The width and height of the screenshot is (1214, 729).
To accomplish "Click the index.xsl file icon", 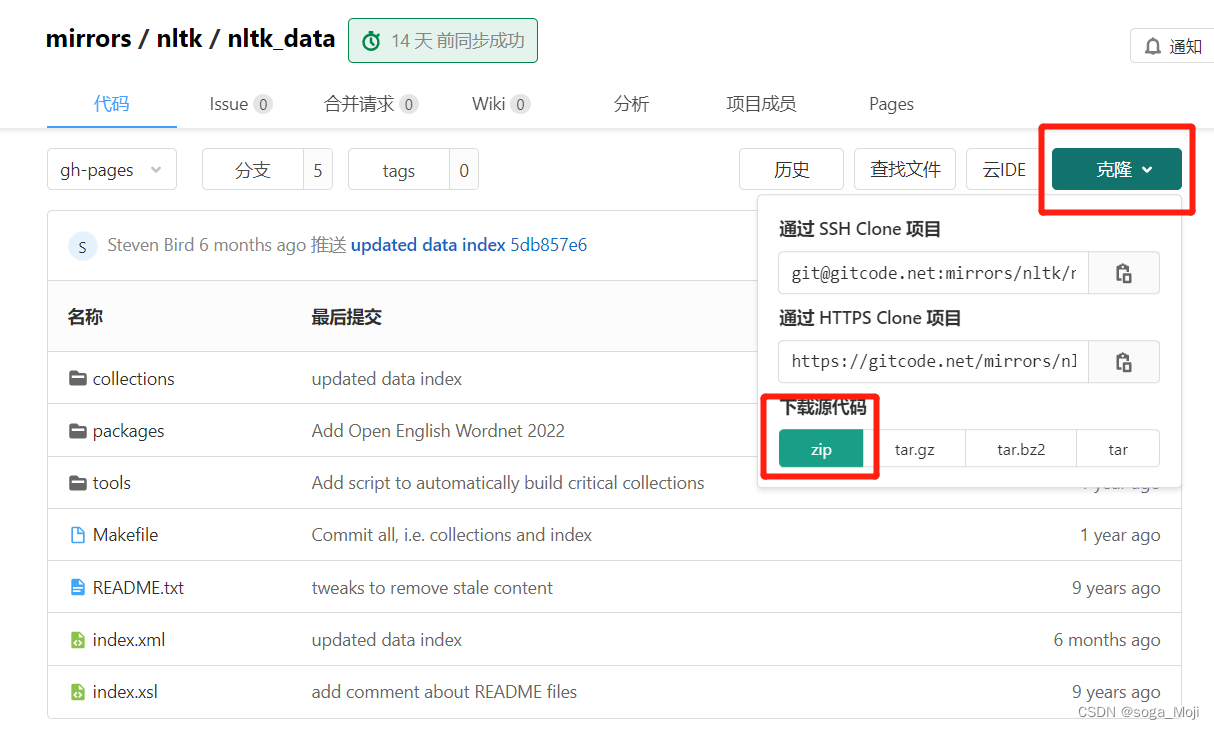I will pyautogui.click(x=78, y=691).
